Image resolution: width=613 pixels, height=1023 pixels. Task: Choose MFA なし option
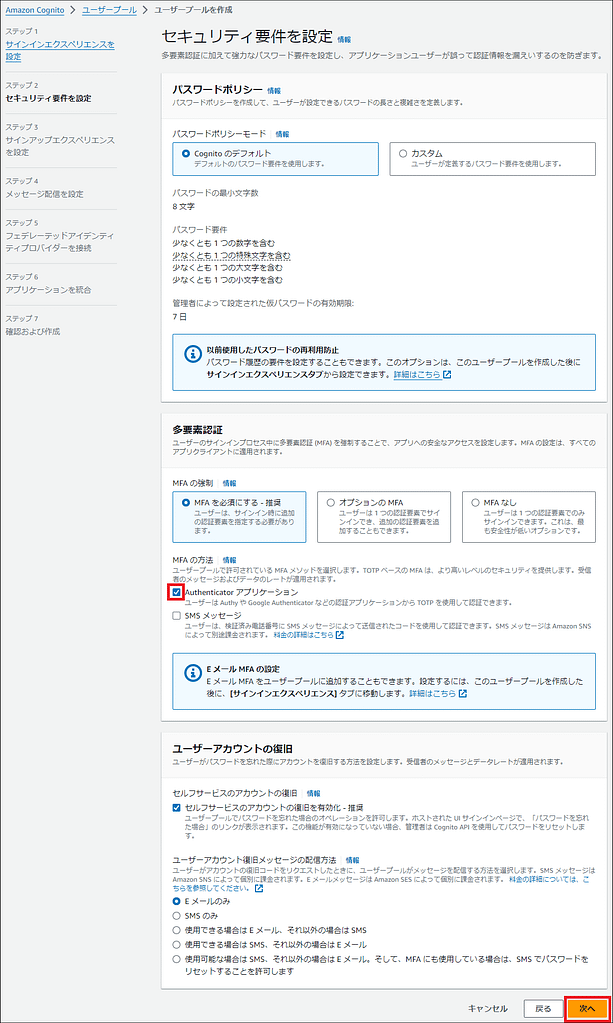coord(476,502)
